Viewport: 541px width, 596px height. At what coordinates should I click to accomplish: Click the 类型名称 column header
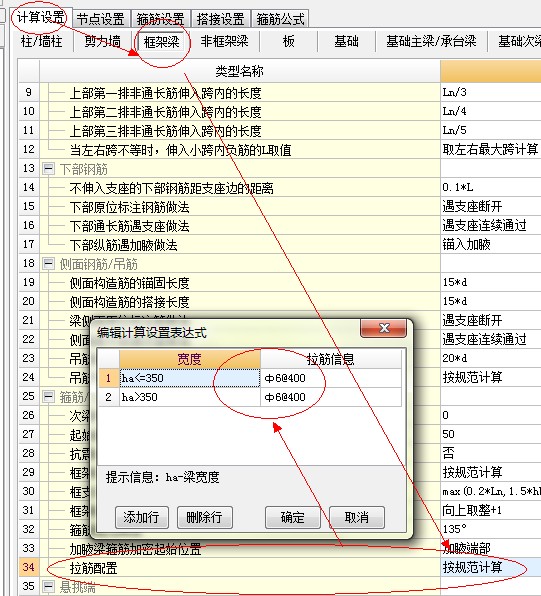pos(240,71)
